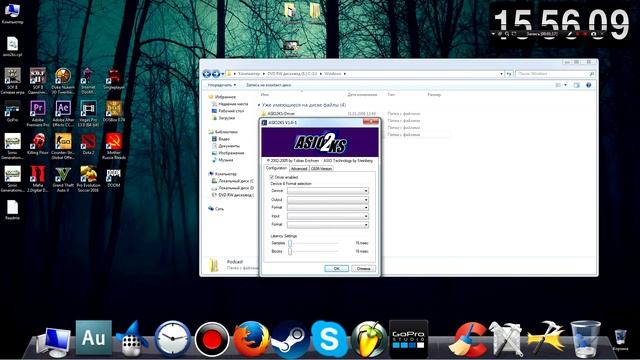640x360 pixels.
Task: Launch FL Studio from the dock
Action: [369, 339]
